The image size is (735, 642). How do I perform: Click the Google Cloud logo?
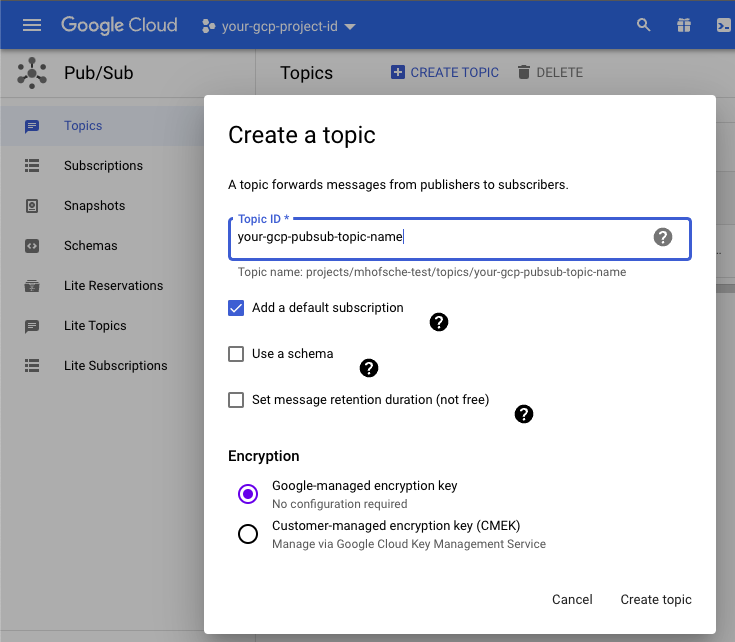(119, 25)
